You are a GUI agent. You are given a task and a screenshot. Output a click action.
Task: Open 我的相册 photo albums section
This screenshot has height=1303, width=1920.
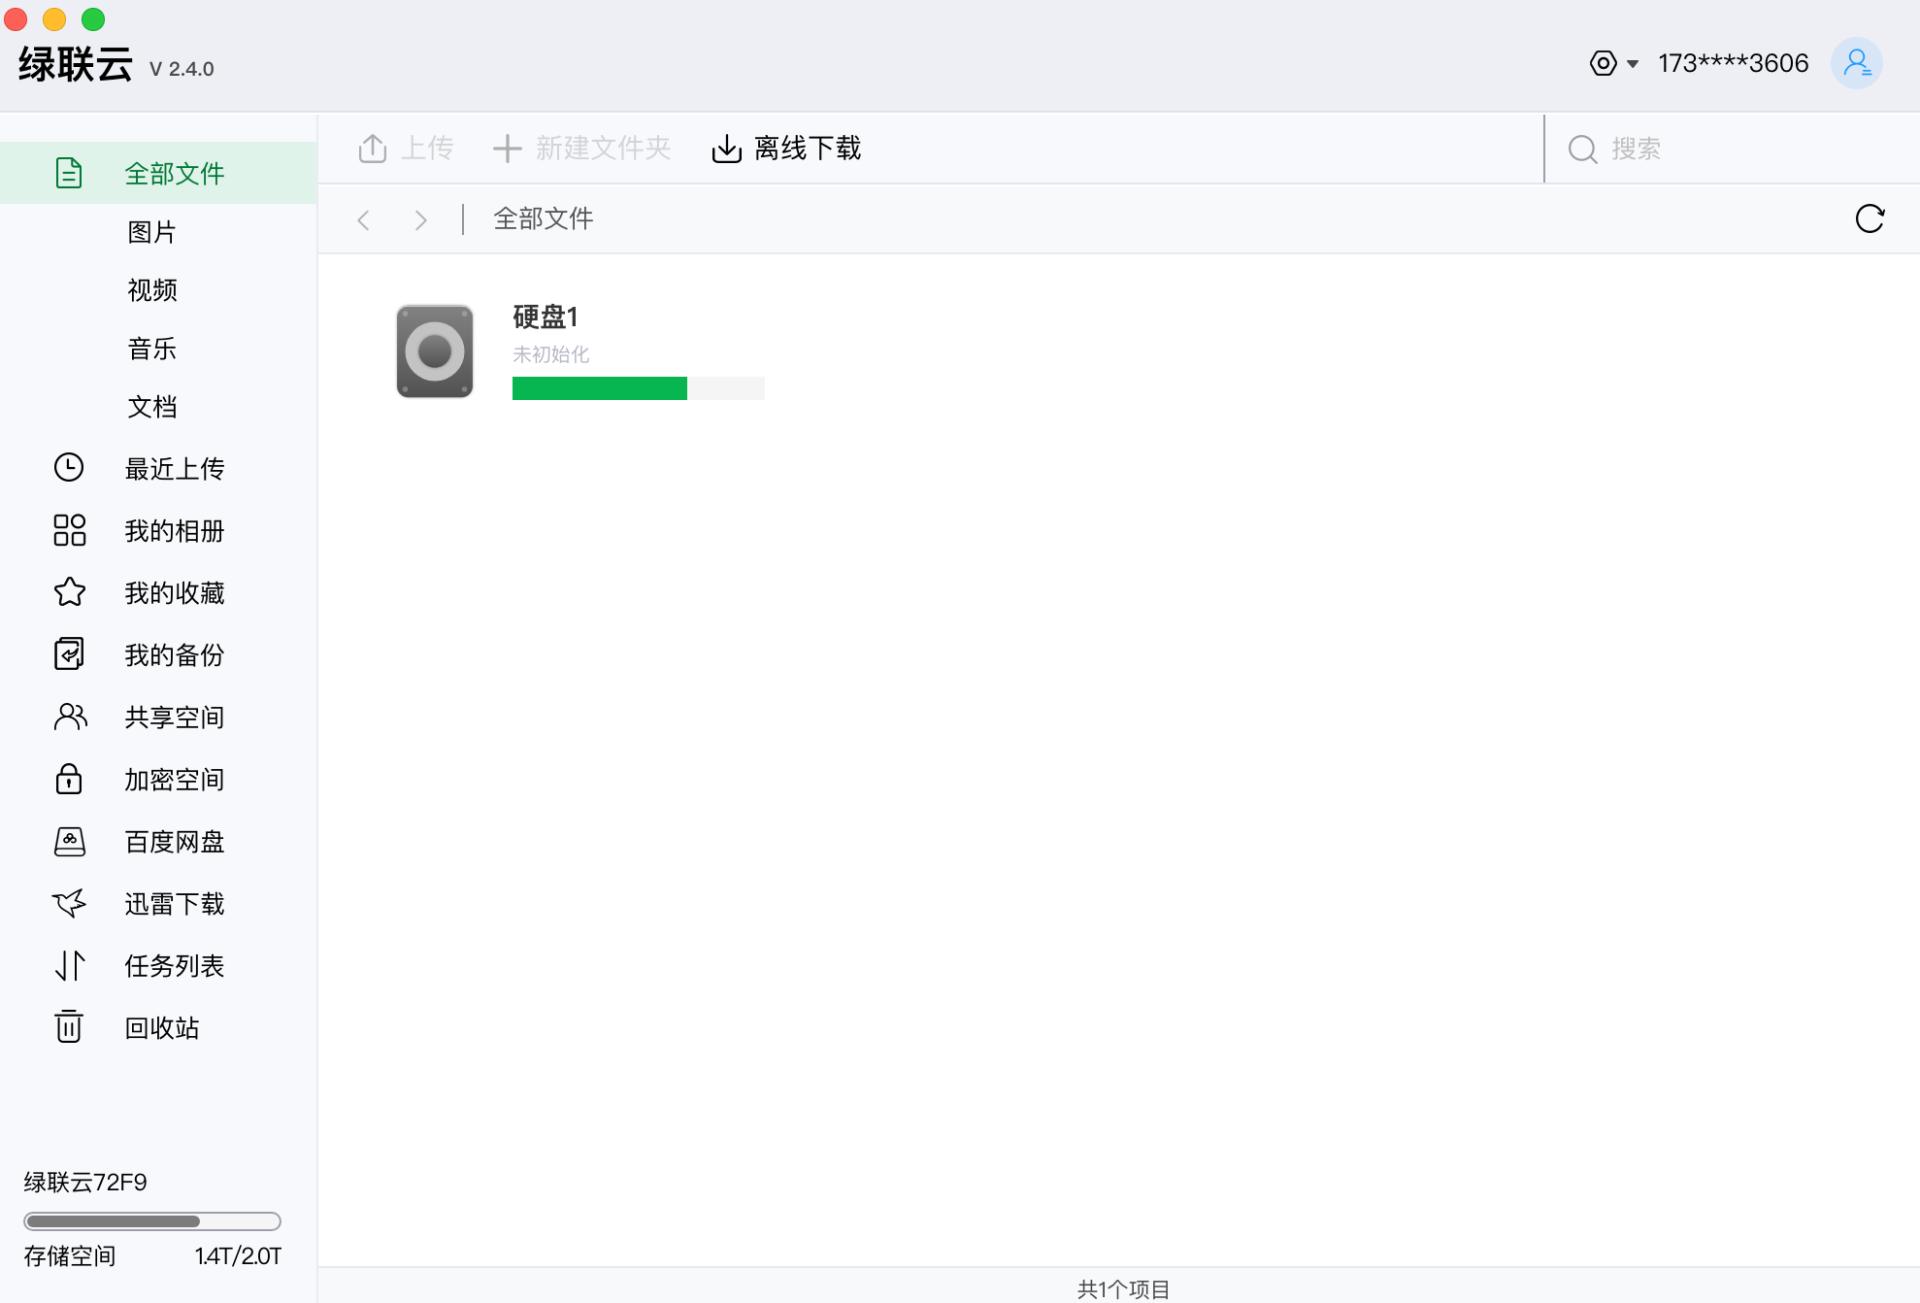(175, 530)
